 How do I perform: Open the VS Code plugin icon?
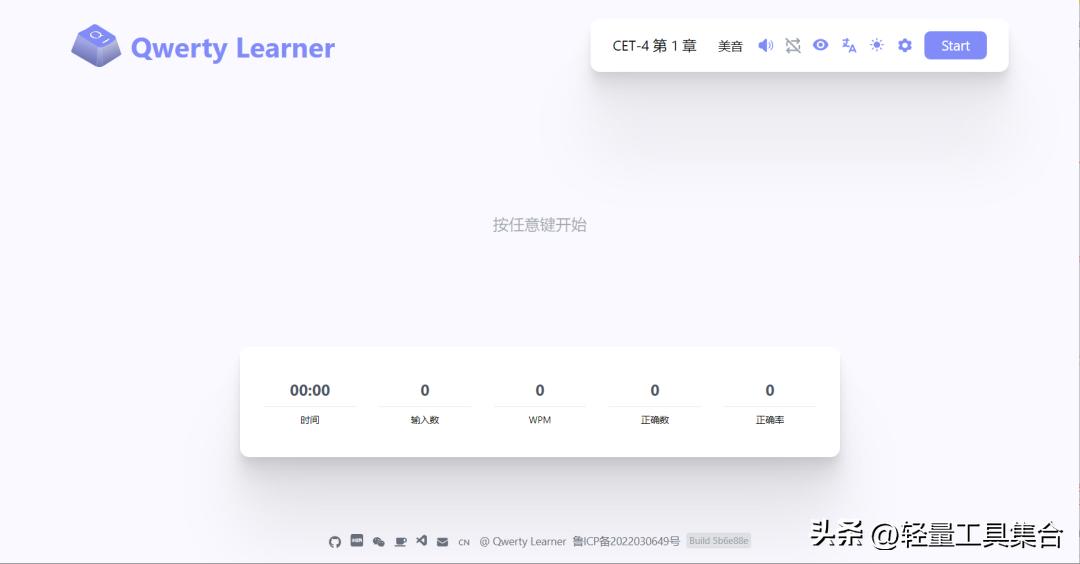[x=422, y=541]
